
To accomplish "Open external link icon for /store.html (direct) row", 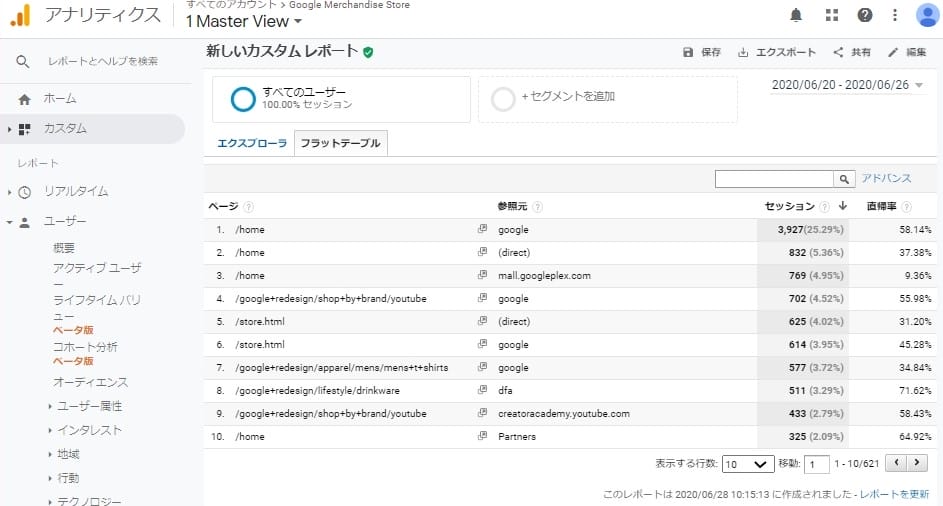I will [482, 321].
